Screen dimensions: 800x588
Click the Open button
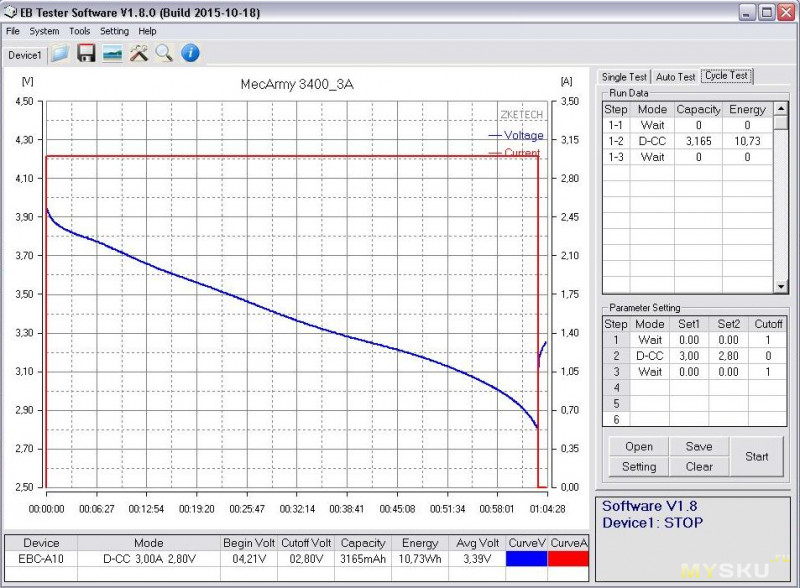639,447
